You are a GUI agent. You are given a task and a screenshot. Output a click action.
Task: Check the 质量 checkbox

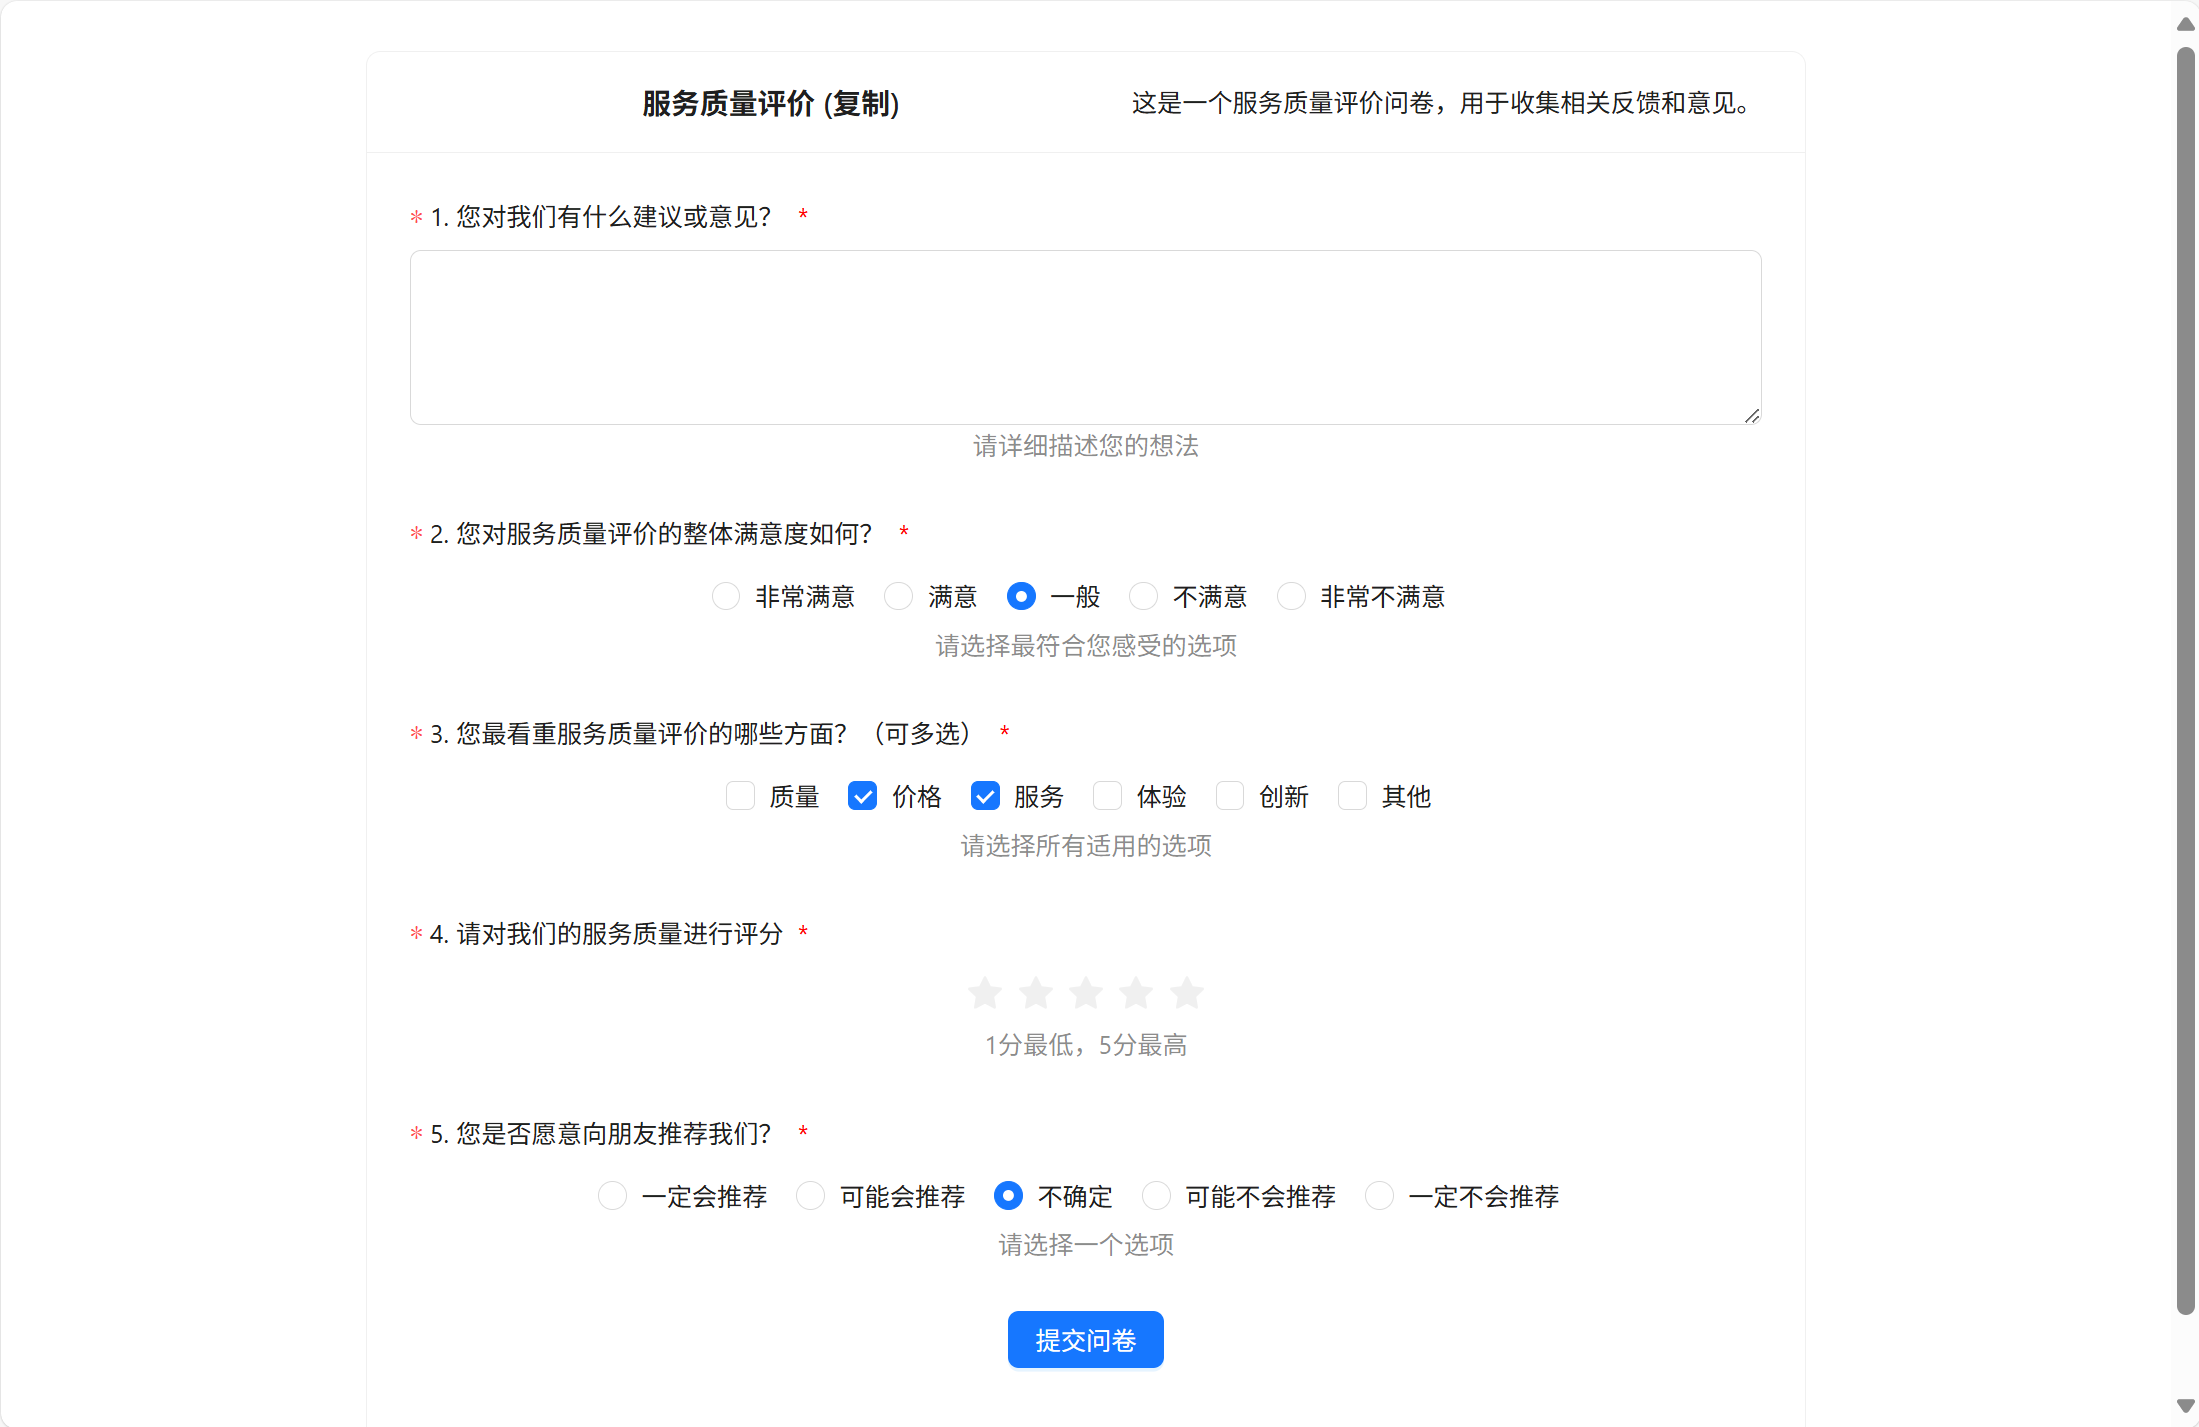click(740, 796)
